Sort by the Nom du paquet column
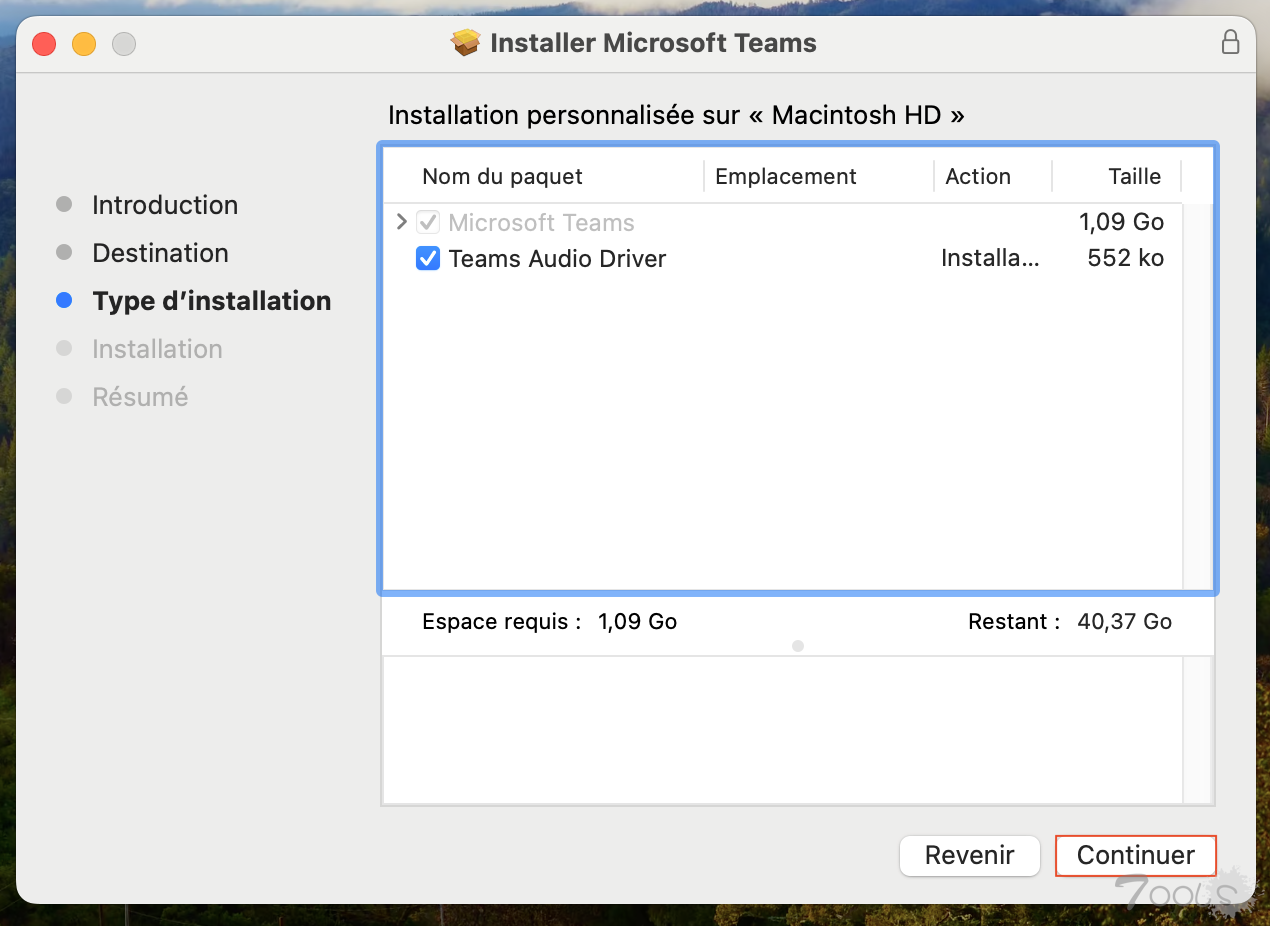This screenshot has height=926, width=1270. pyautogui.click(x=502, y=177)
